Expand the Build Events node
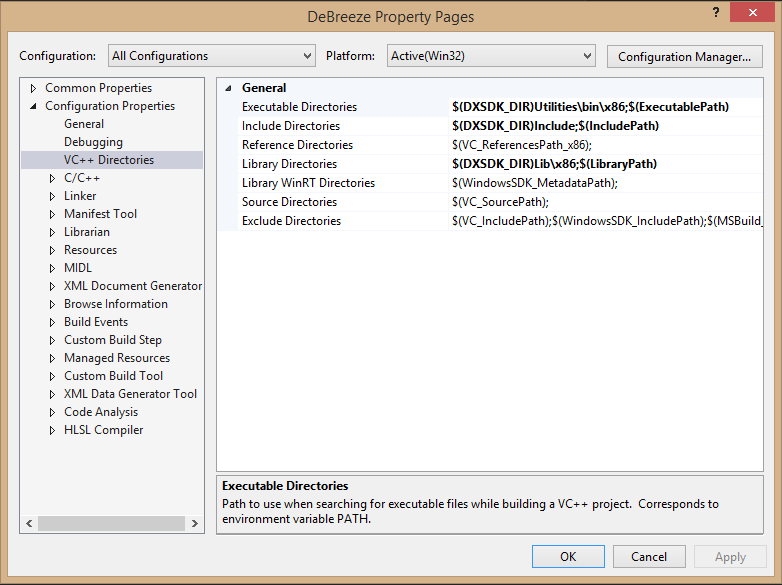Image resolution: width=782 pixels, height=585 pixels. click(x=53, y=322)
